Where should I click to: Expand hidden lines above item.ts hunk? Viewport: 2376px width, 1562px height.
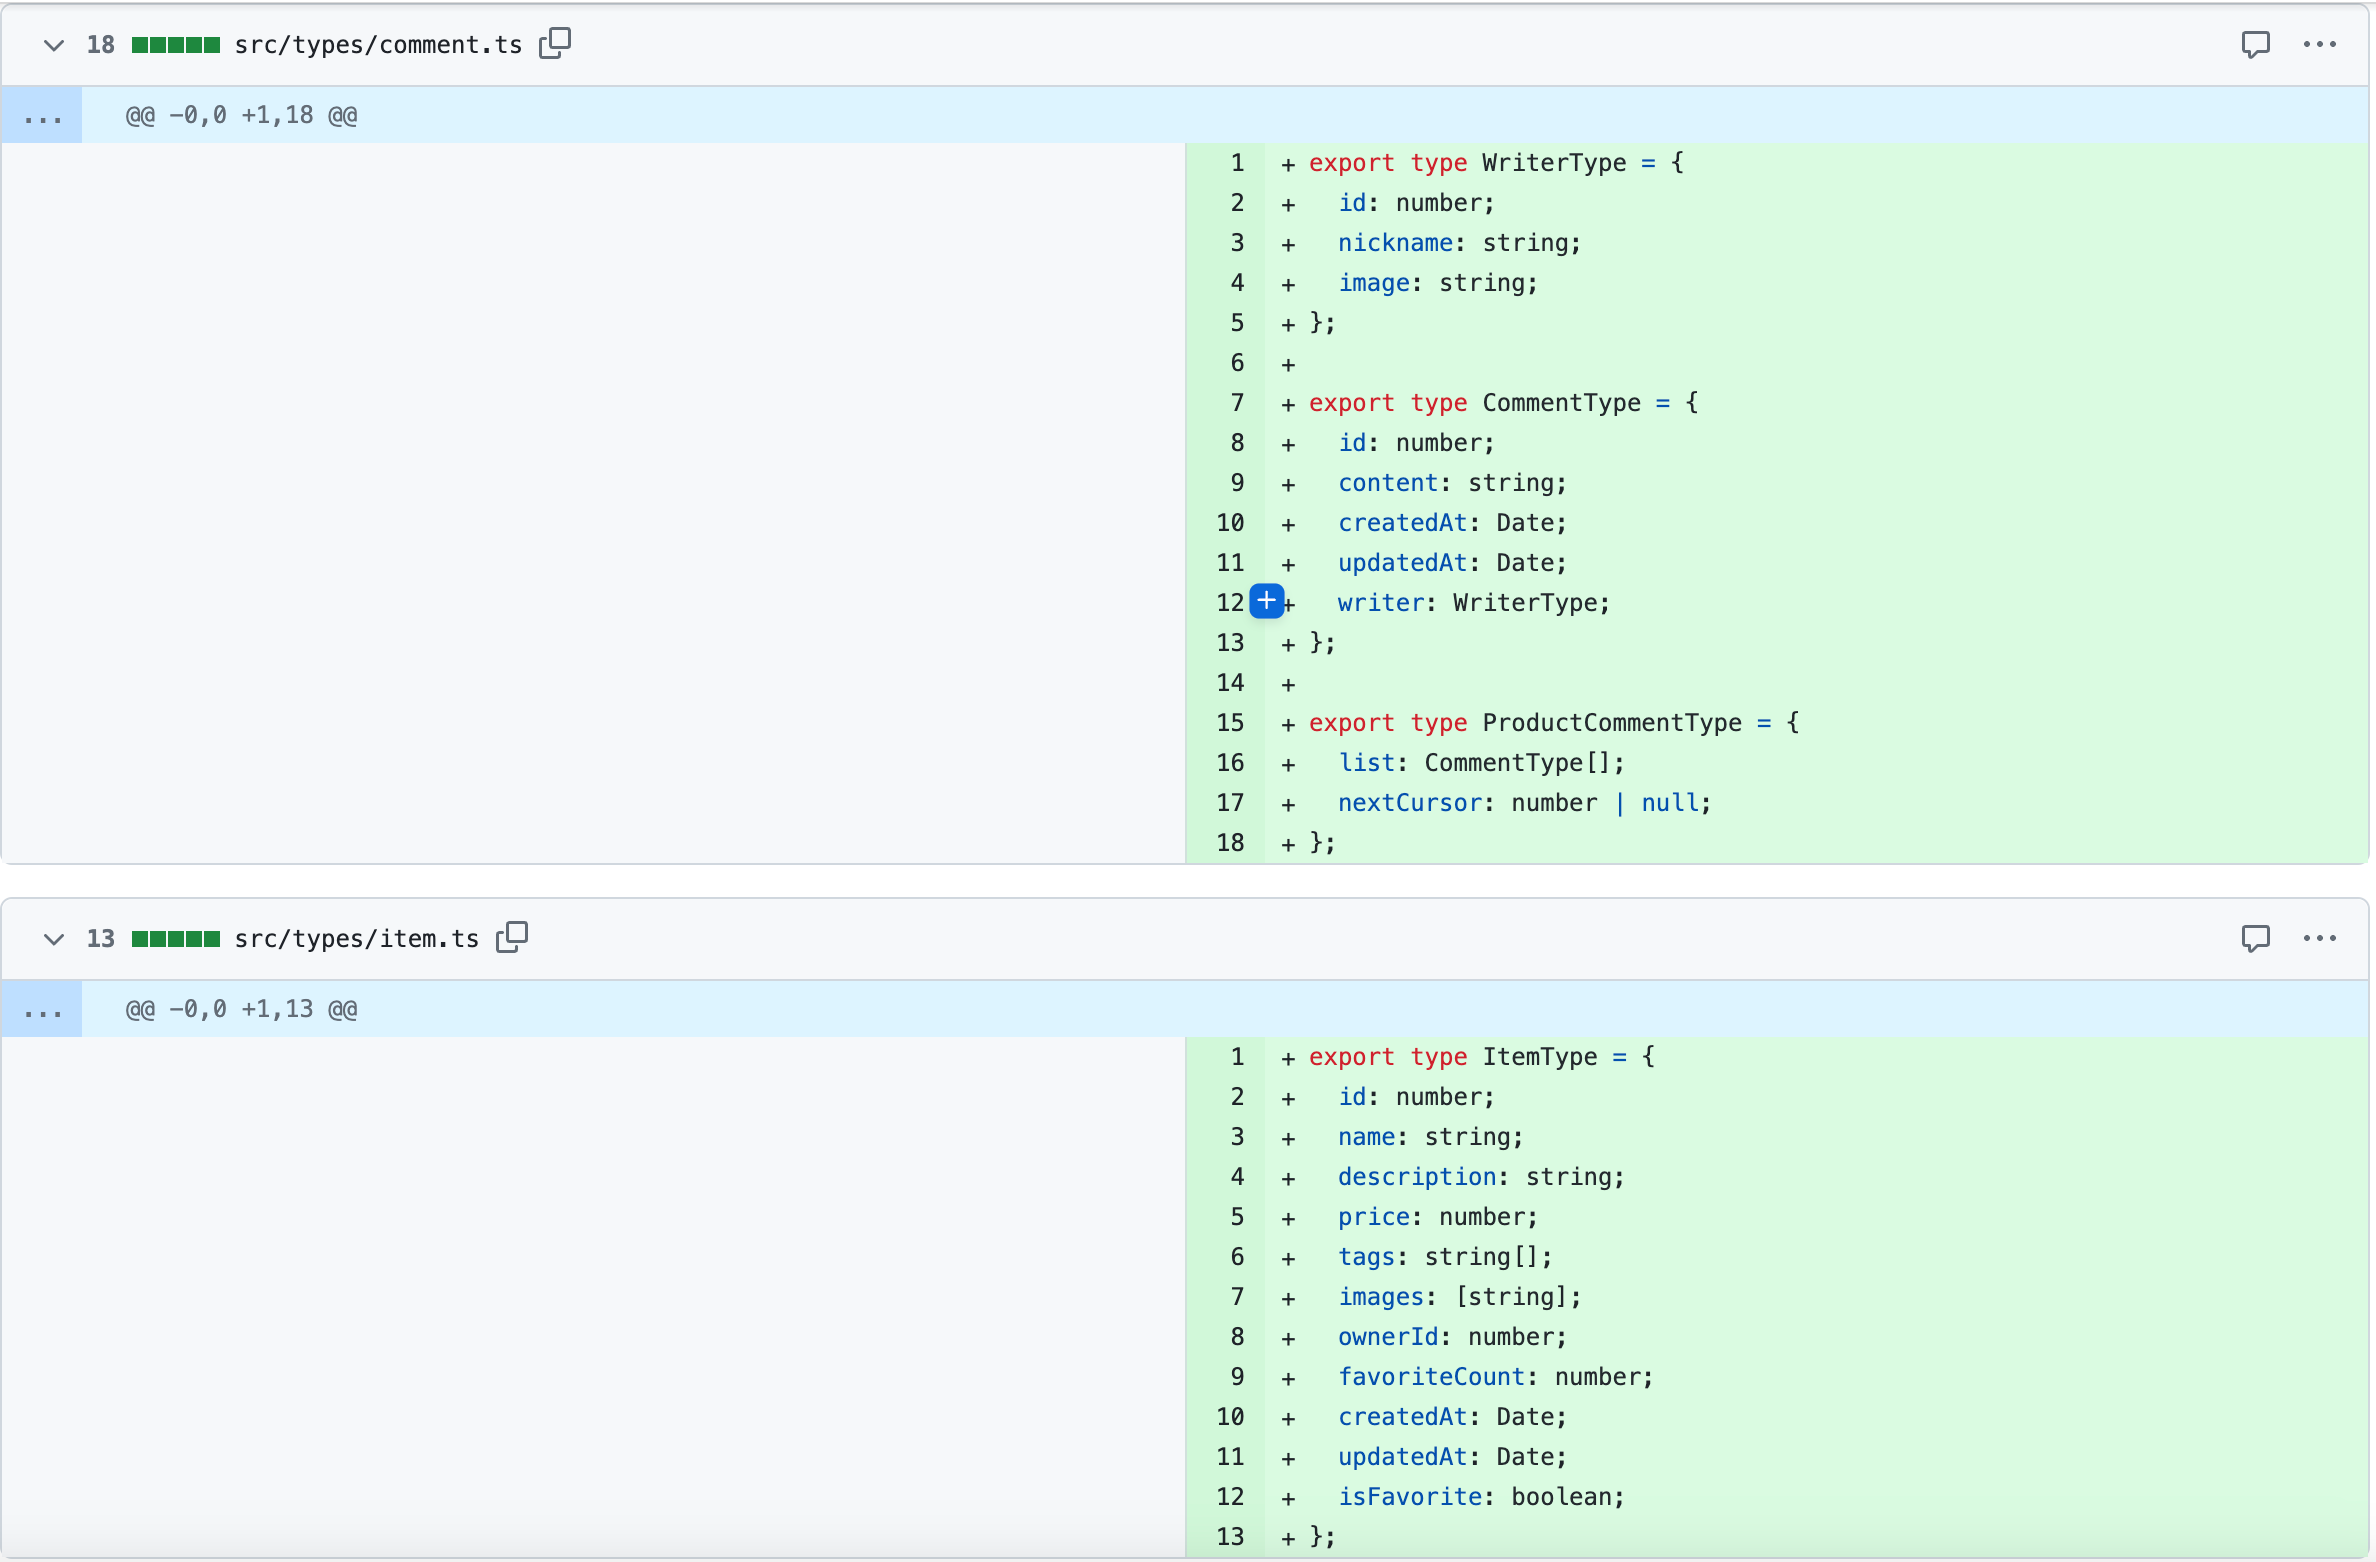pos(42,1010)
